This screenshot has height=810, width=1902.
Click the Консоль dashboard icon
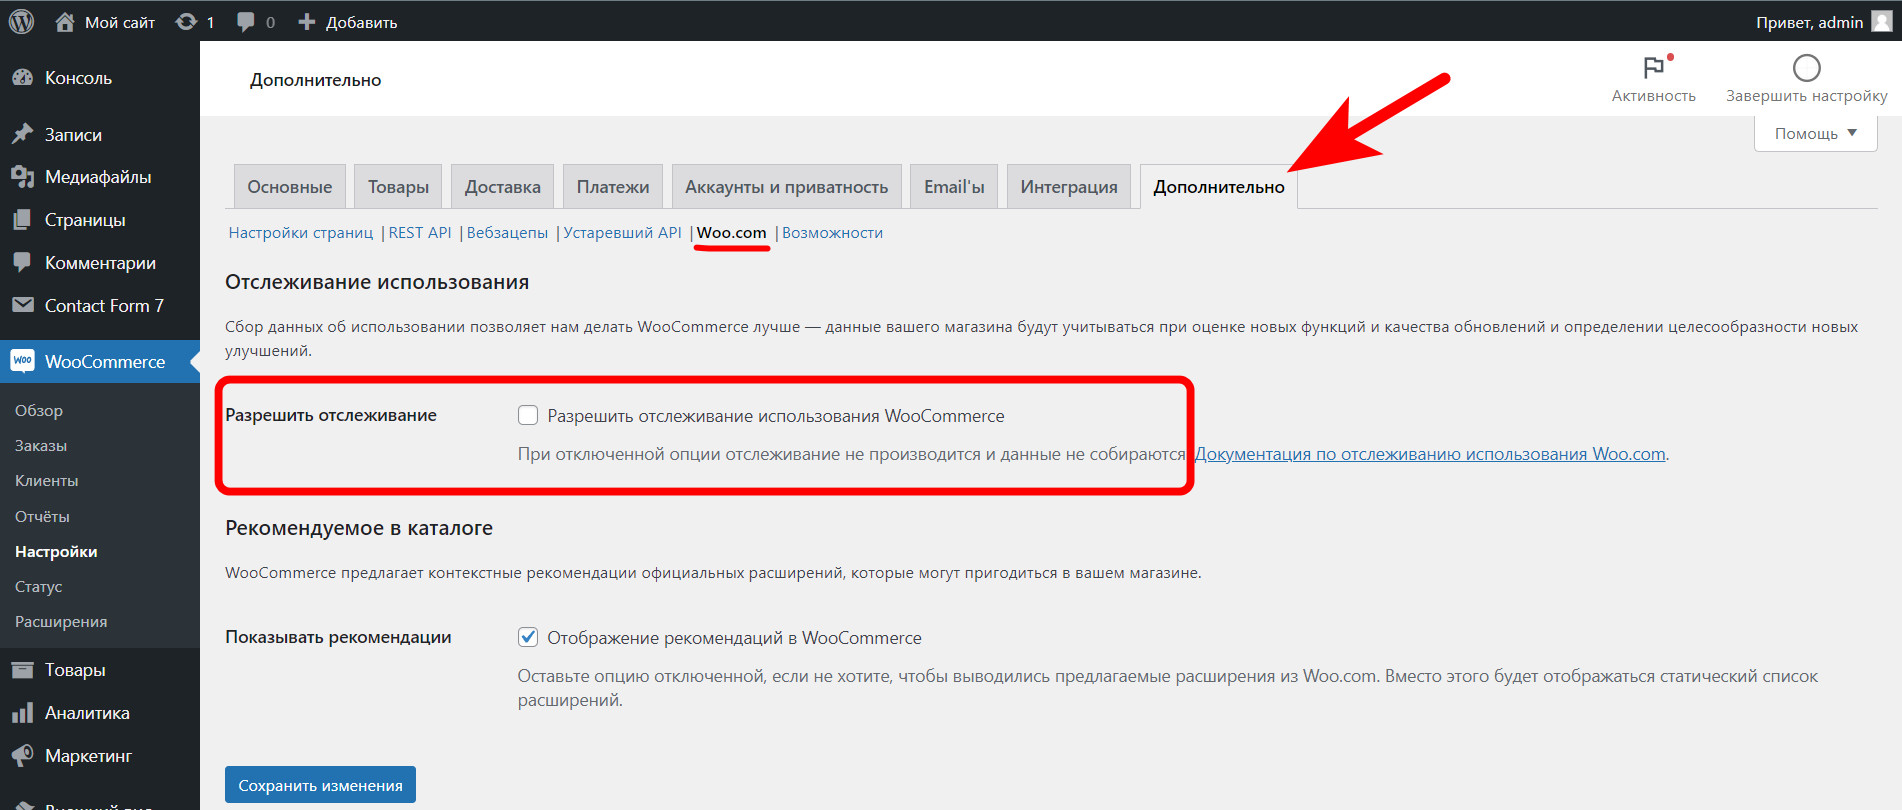(x=22, y=78)
